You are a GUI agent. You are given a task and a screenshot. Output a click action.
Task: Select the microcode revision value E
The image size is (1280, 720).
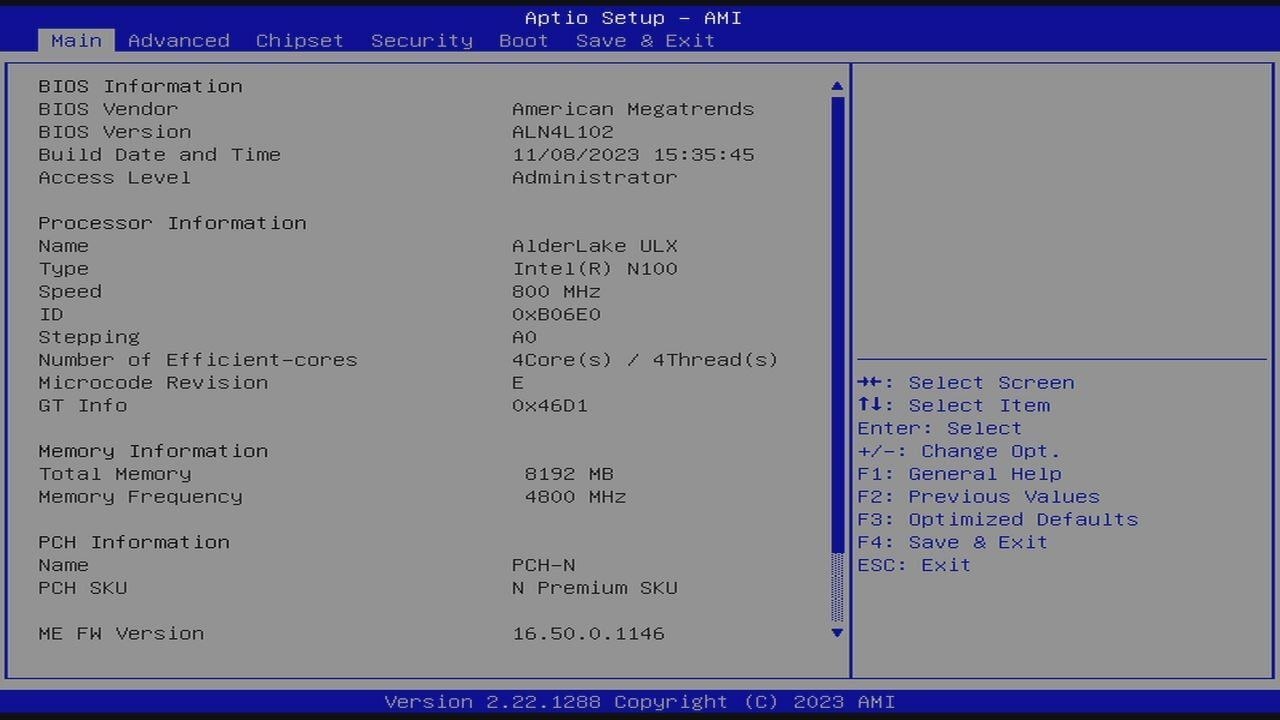pos(518,383)
